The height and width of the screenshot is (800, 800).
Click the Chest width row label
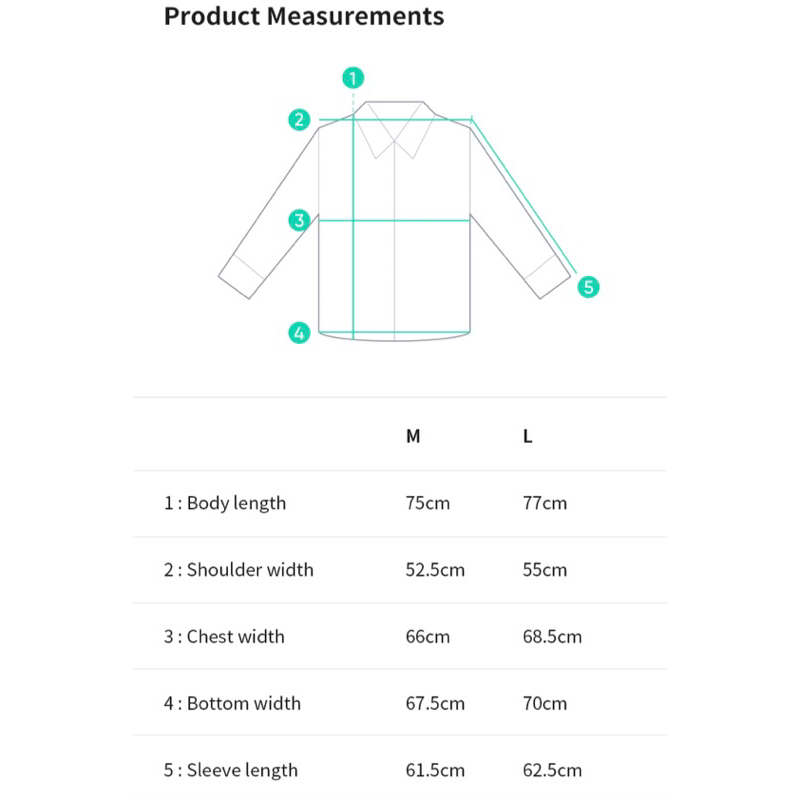(224, 637)
